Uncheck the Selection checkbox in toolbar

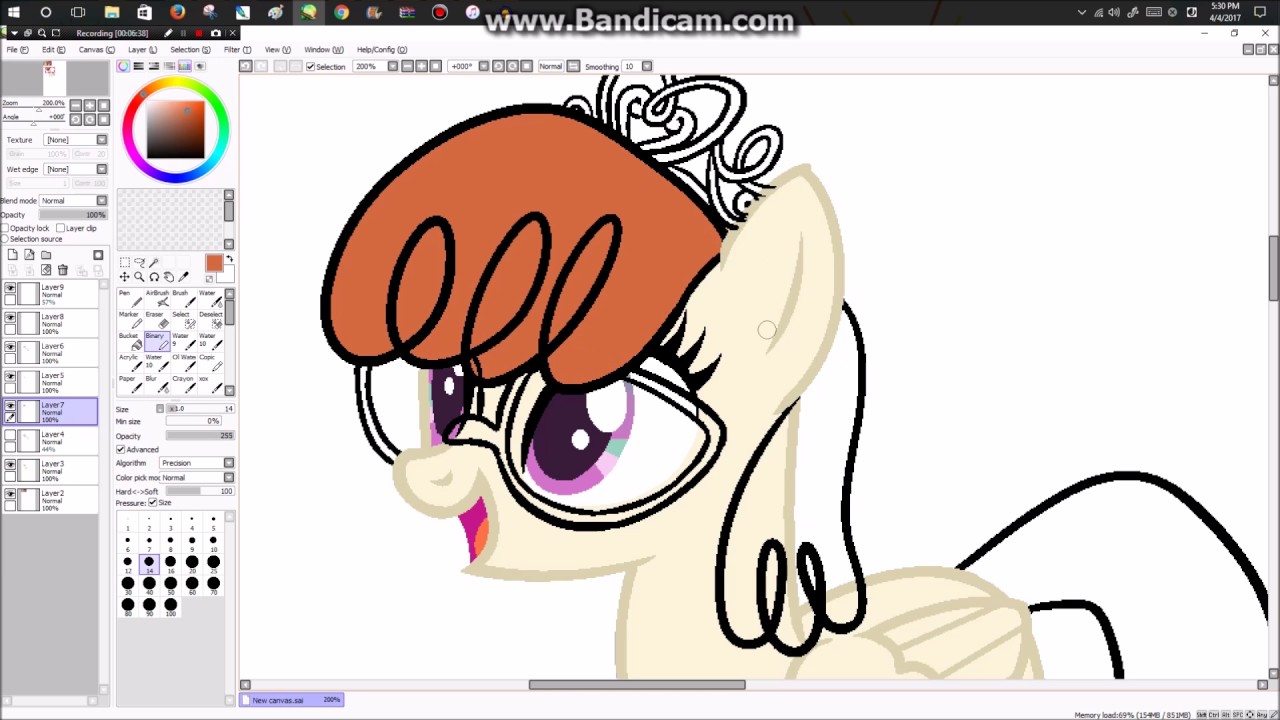tap(310, 67)
